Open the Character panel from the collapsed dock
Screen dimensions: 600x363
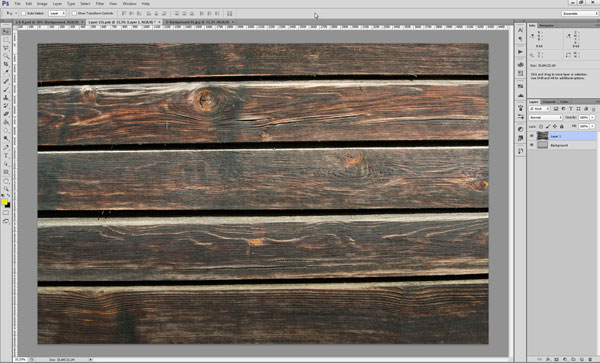click(520, 30)
